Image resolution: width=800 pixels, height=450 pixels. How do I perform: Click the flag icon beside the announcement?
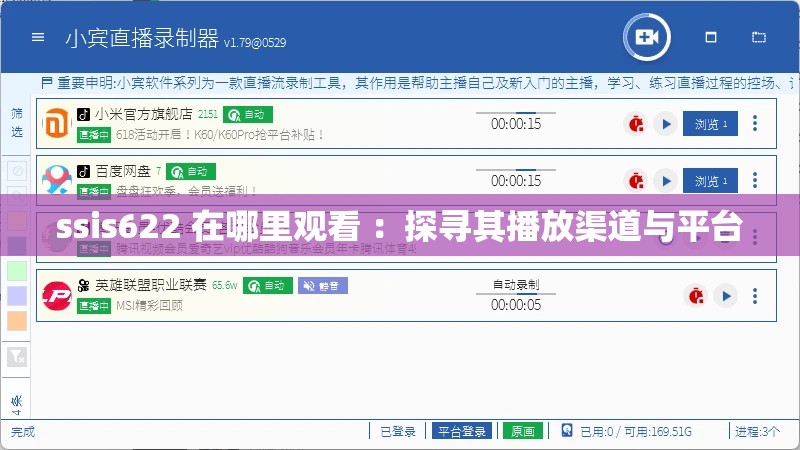46,83
